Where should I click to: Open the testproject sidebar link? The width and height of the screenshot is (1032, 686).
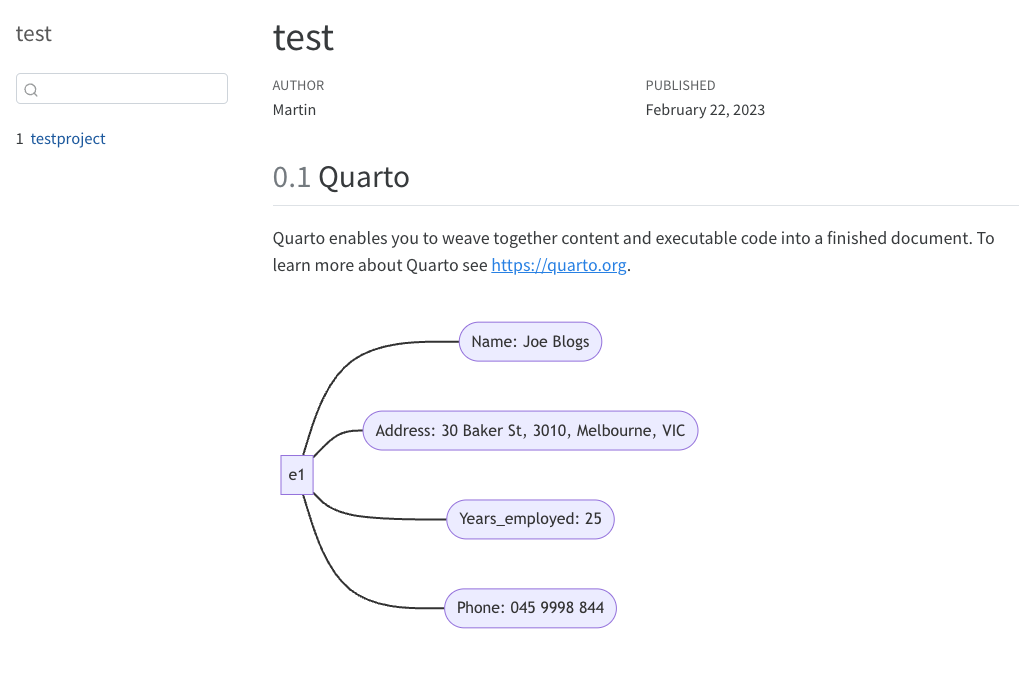(x=68, y=139)
